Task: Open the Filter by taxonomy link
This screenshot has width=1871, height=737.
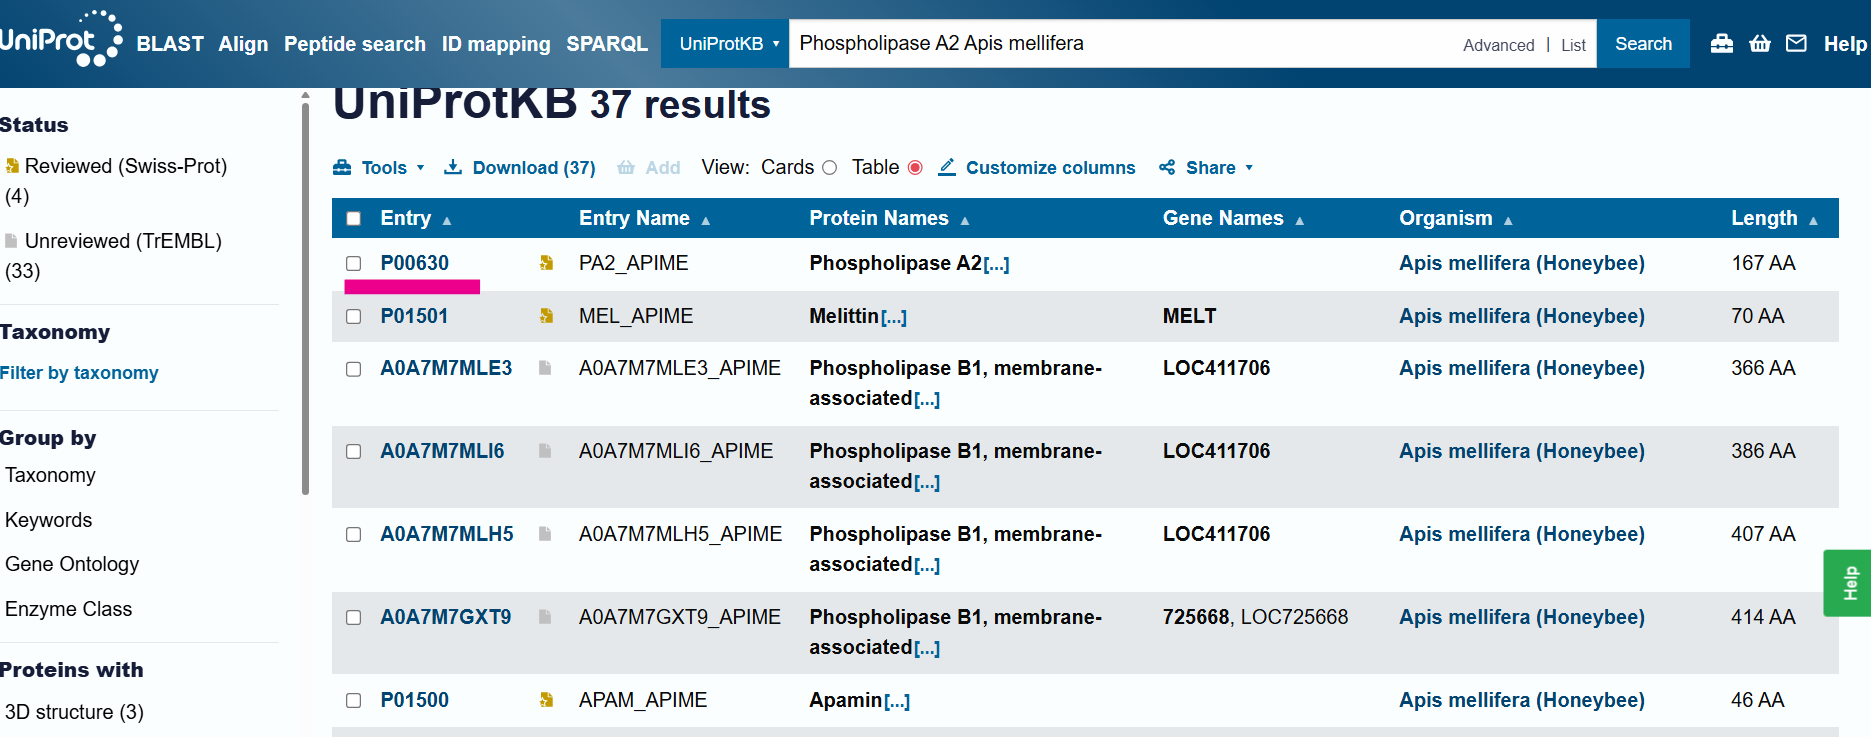Action: click(79, 373)
